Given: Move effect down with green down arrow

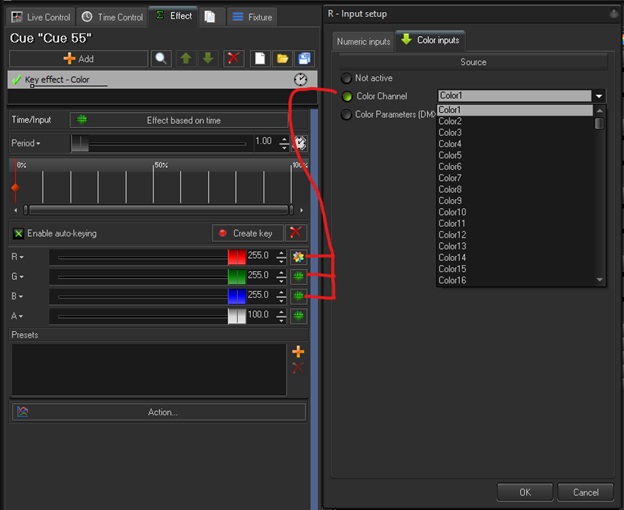Looking at the screenshot, I should pos(207,59).
